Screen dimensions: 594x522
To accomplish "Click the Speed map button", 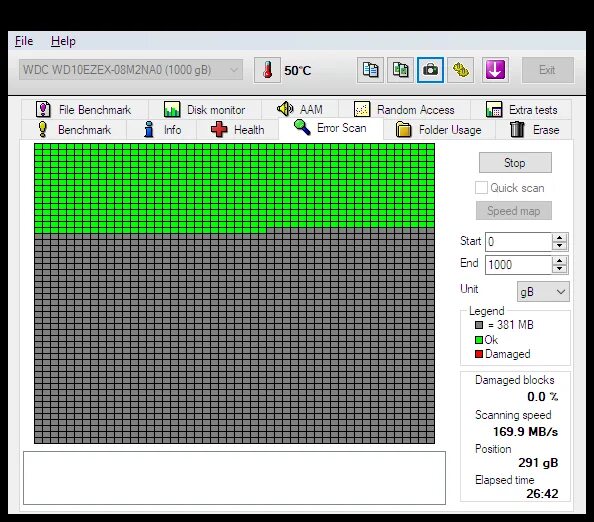I will click(514, 211).
